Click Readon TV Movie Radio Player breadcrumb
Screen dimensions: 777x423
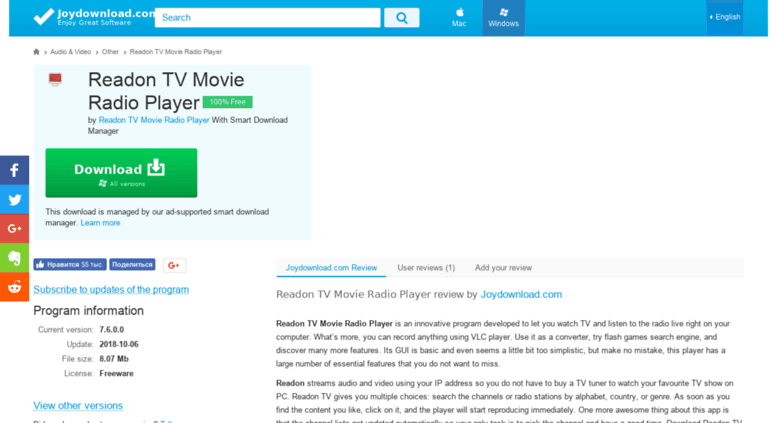pyautogui.click(x=175, y=52)
